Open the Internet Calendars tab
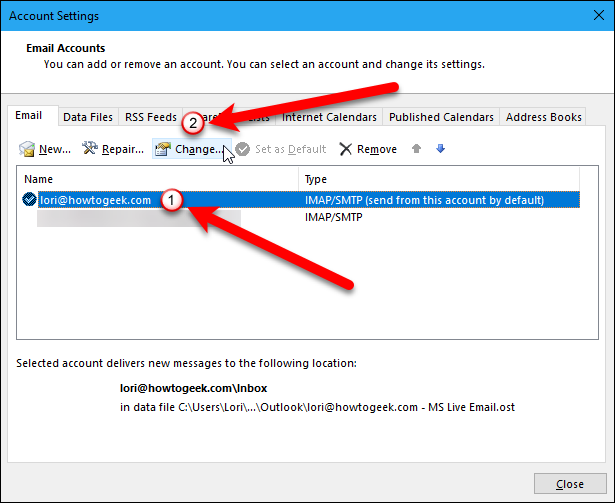This screenshot has height=503, width=615. pyautogui.click(x=329, y=117)
